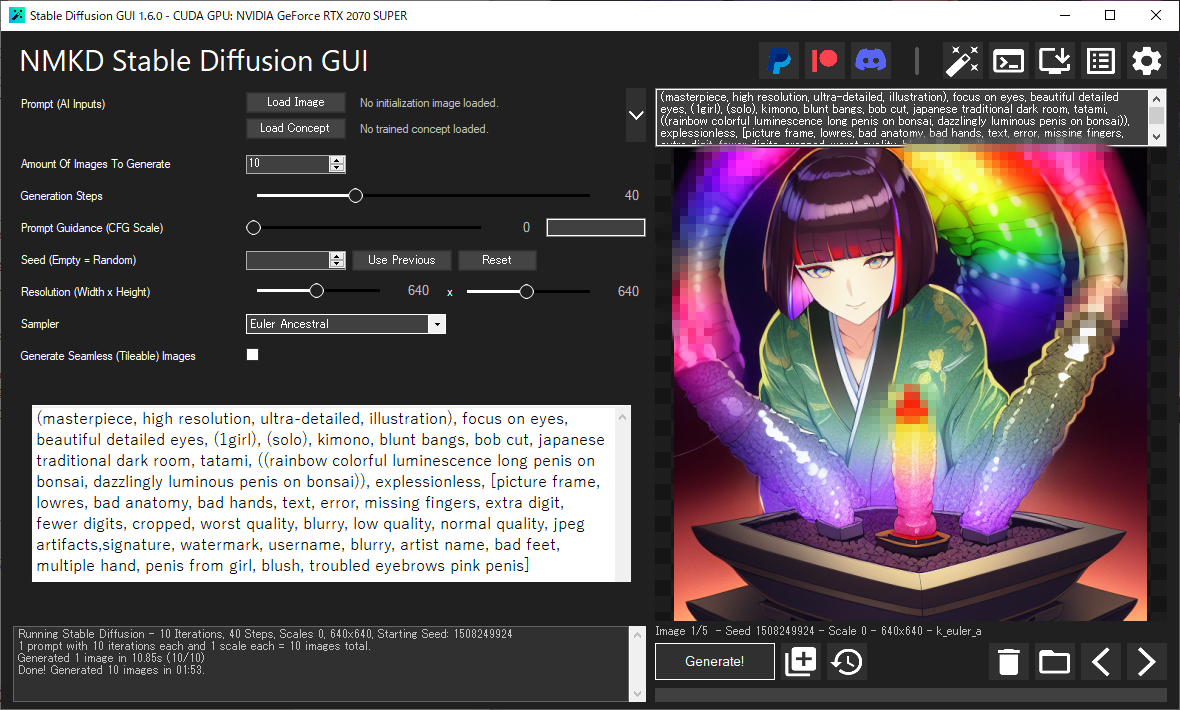Enable Generate Seamless (Tileable) Images checkbox

pos(252,355)
